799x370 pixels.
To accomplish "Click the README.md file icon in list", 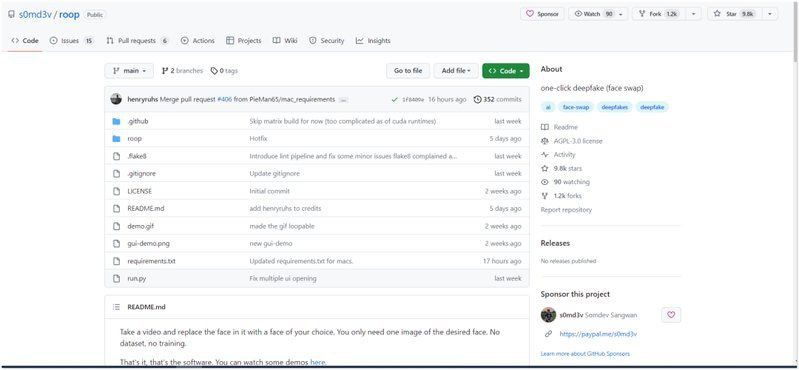I will pos(116,208).
